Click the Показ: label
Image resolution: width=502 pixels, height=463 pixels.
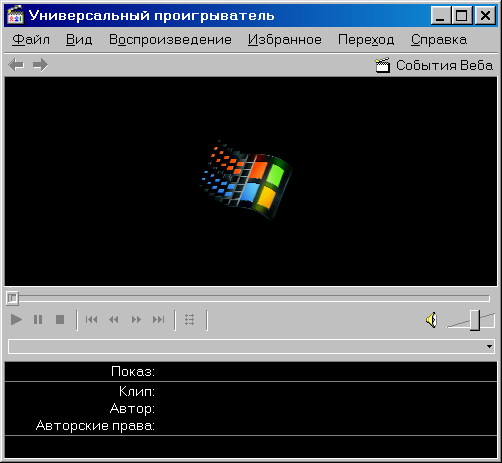(x=133, y=371)
